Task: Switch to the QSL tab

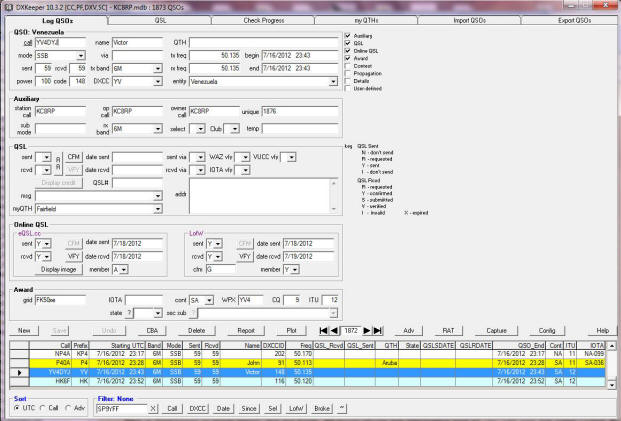Action: pos(160,21)
